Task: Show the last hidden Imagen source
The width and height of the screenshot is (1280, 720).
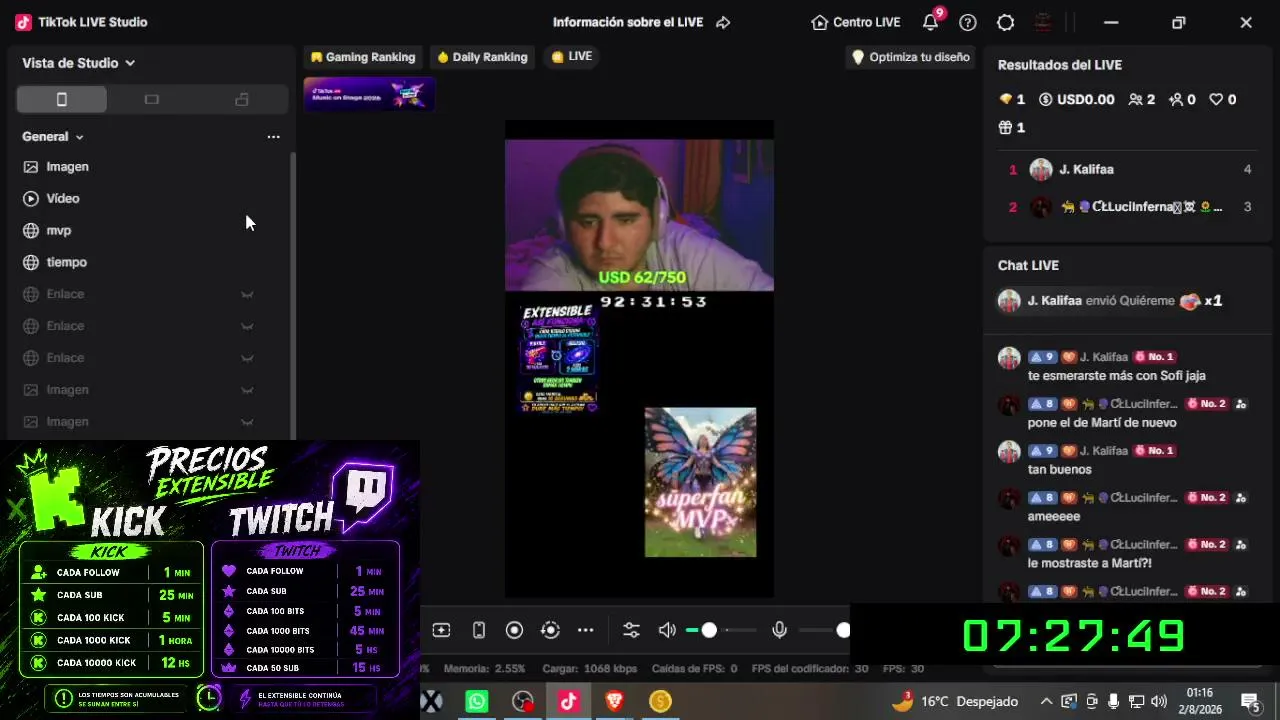Action: click(247, 422)
